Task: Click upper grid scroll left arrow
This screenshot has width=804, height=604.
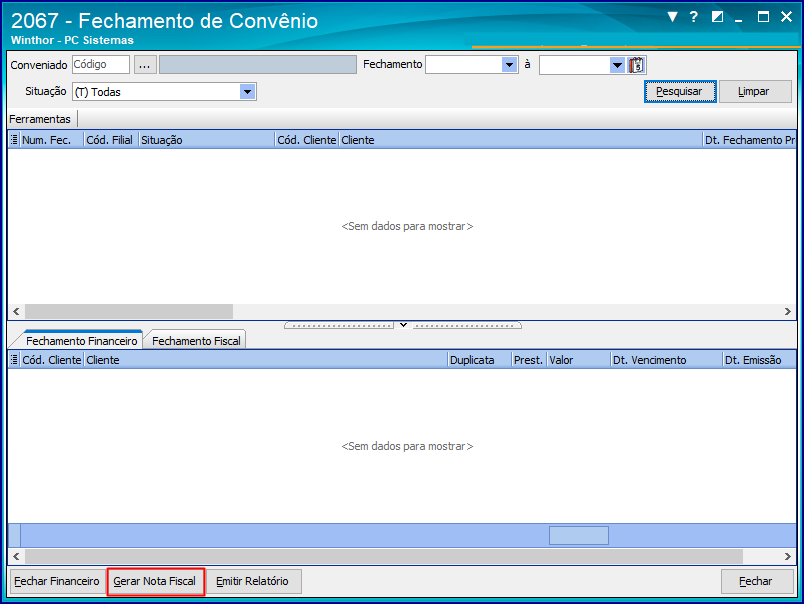Action: 16,311
